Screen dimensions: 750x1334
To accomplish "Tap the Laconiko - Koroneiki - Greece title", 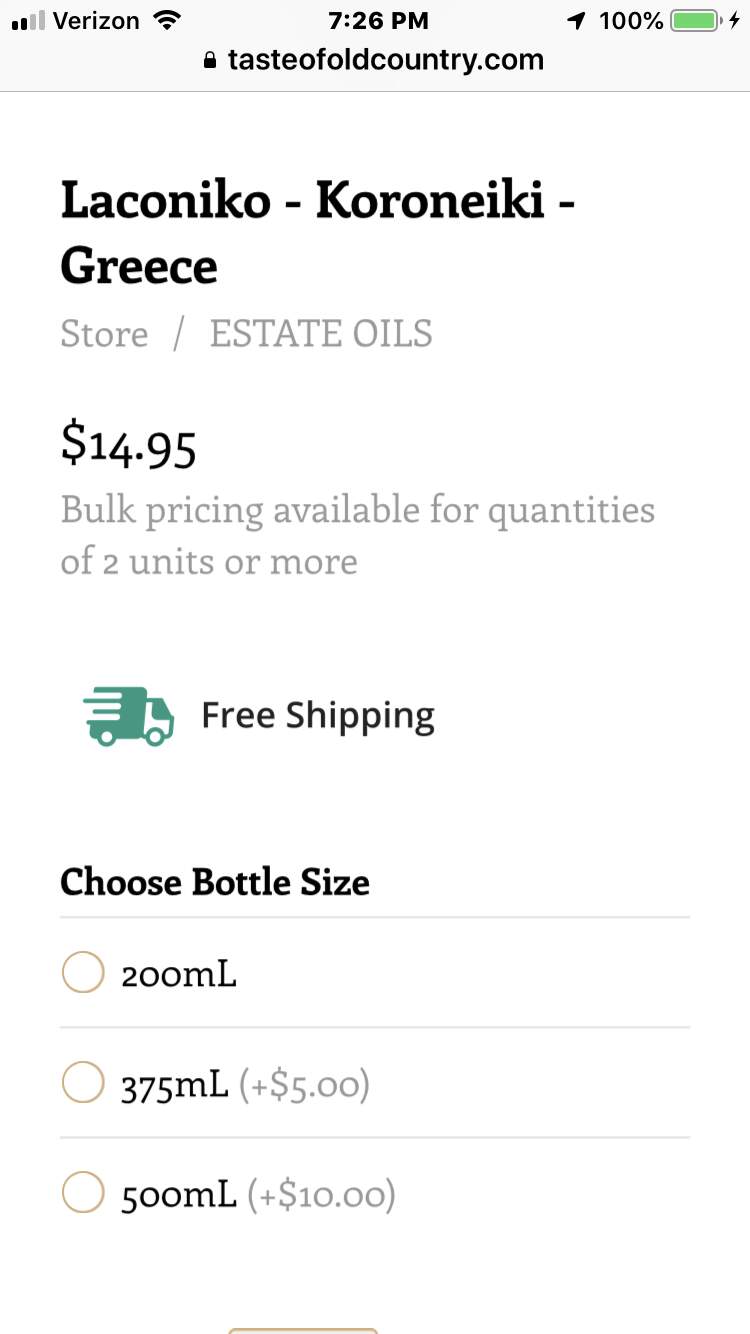I will [x=317, y=232].
